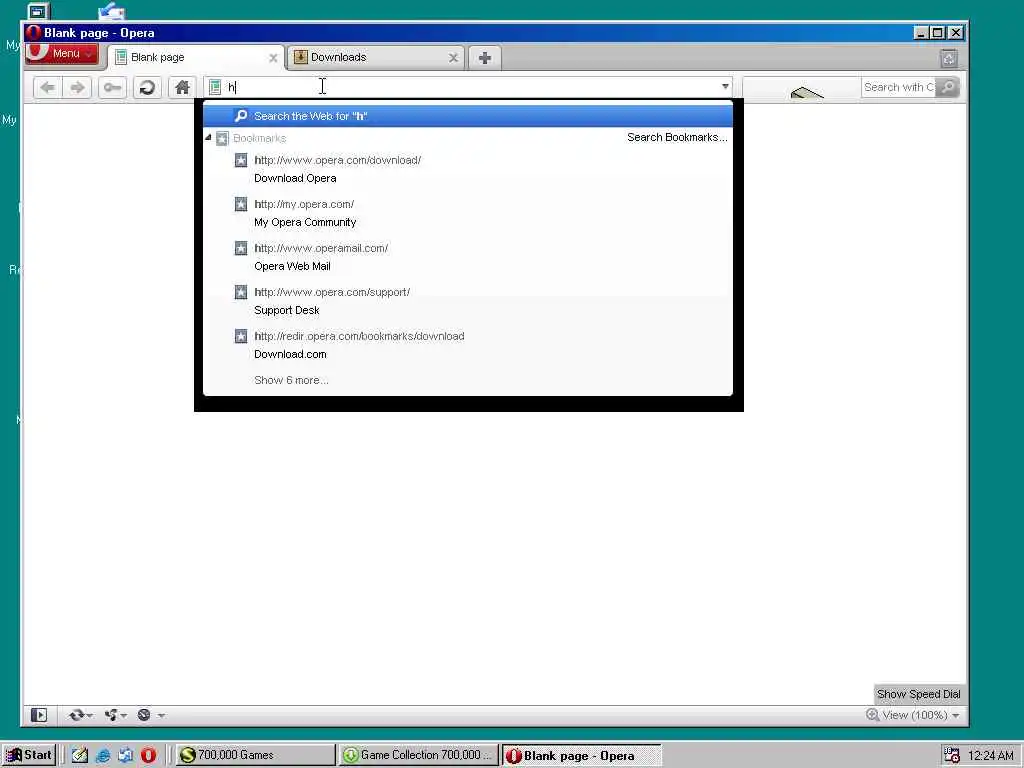
Task: Open the red Opera Menu button
Action: click(62, 54)
